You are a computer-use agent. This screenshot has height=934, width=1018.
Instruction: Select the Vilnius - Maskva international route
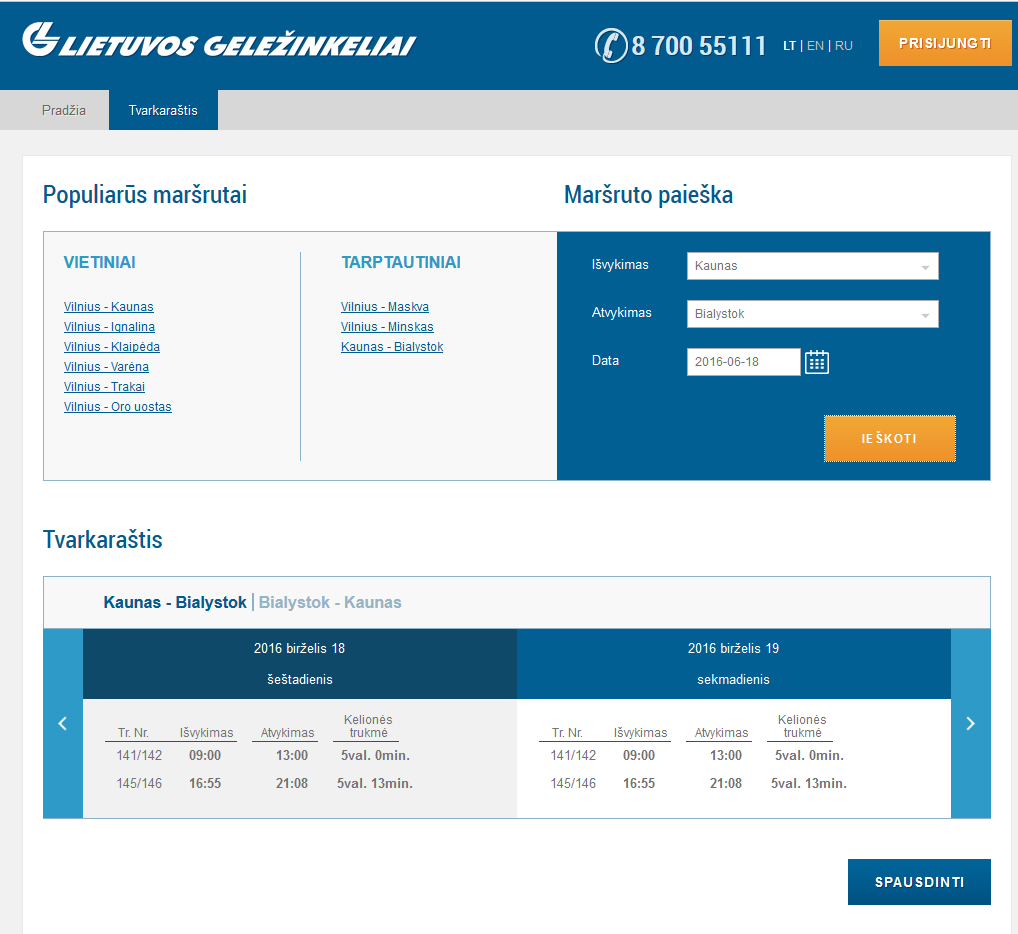click(x=385, y=307)
